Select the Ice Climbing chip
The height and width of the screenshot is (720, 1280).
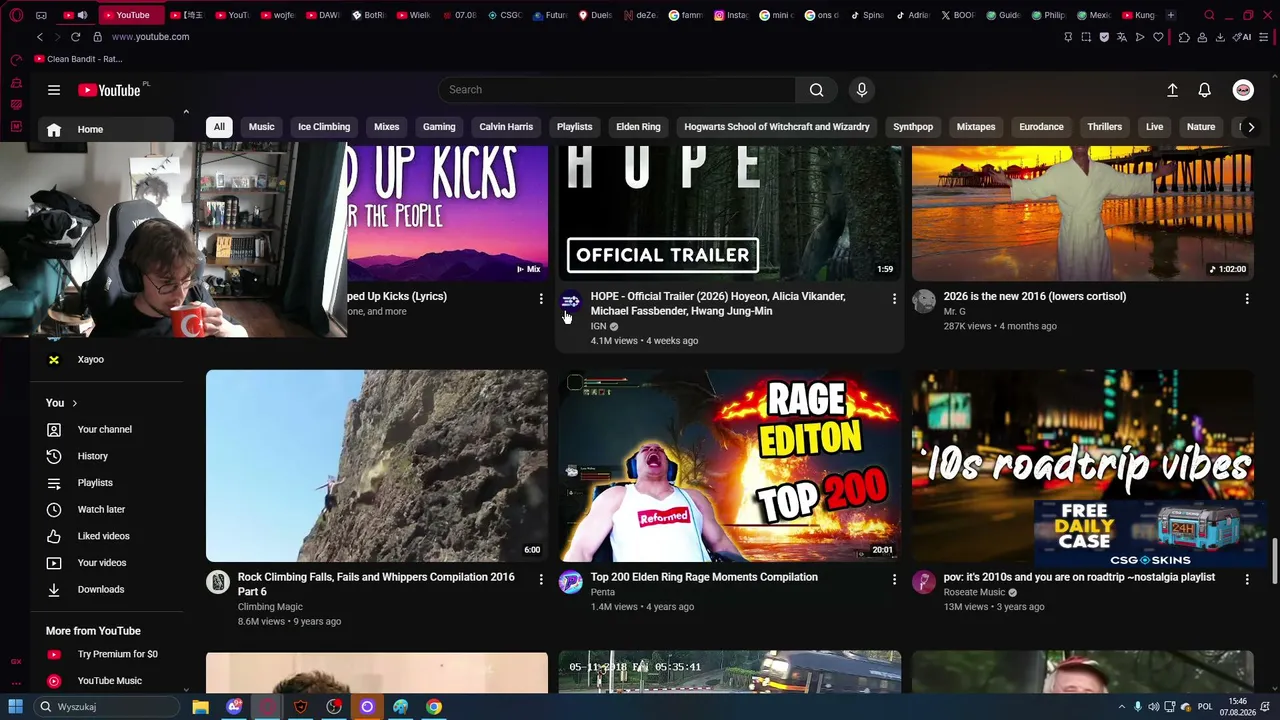tap(324, 127)
